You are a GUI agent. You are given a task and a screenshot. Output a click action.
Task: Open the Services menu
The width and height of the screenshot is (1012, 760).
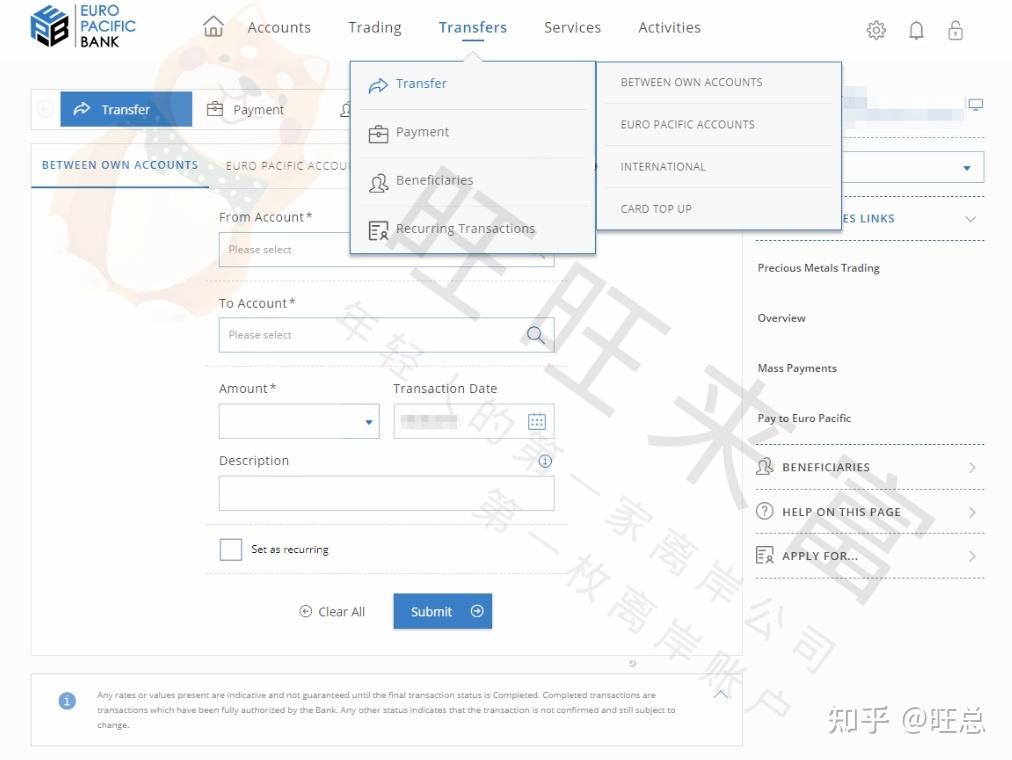(x=572, y=27)
